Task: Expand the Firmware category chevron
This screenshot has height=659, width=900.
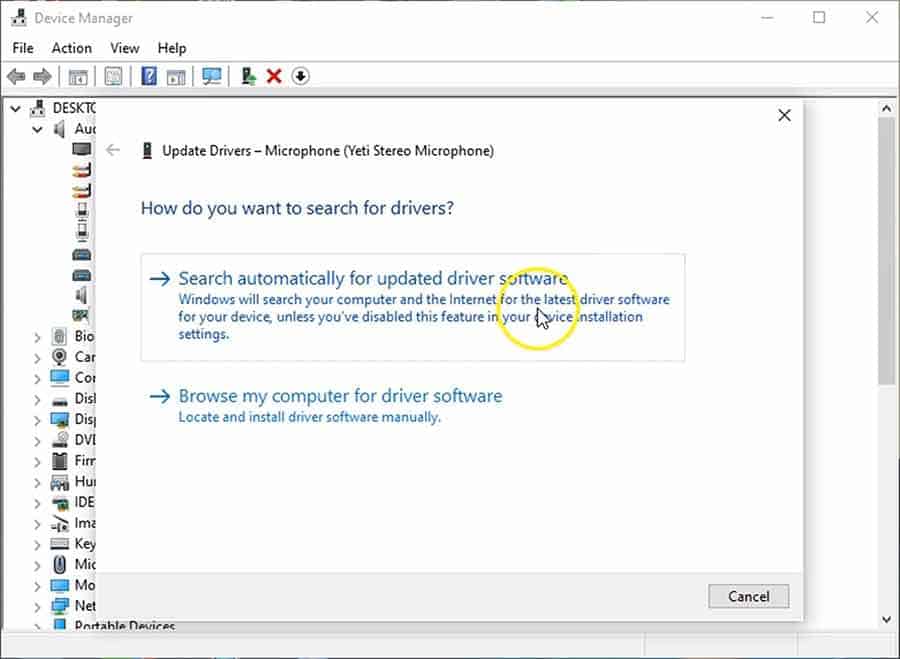Action: (x=37, y=462)
